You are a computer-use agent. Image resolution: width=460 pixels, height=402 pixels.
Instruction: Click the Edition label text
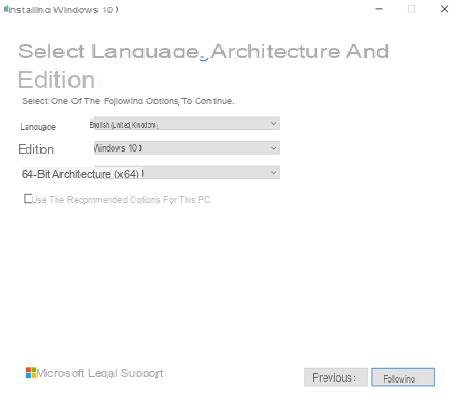click(36, 149)
